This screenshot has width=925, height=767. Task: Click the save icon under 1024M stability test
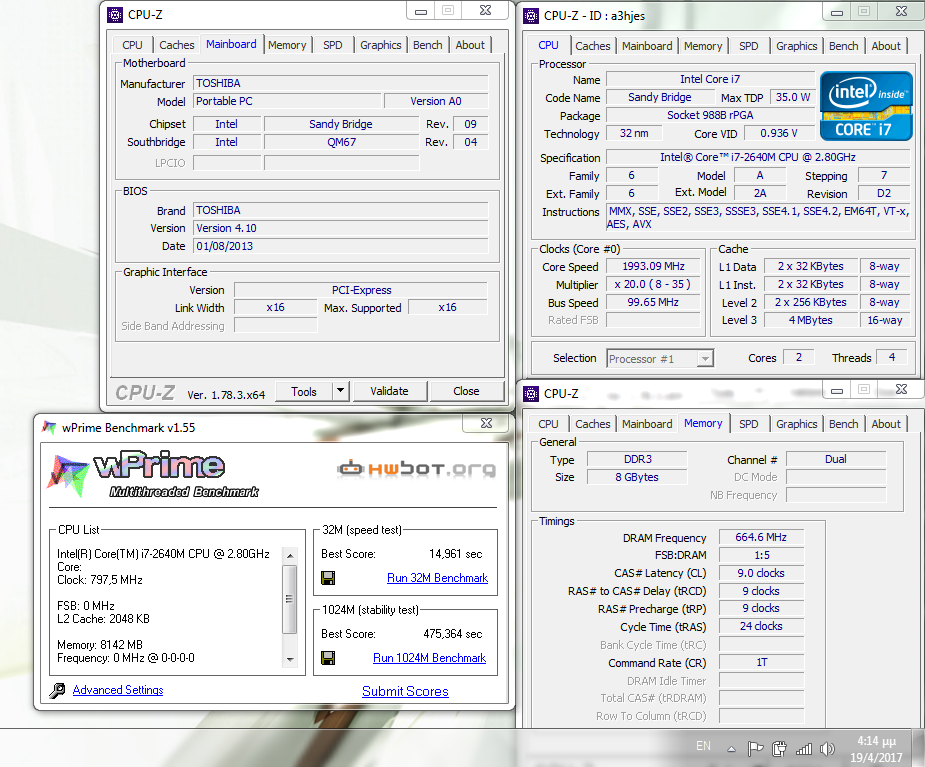328,658
